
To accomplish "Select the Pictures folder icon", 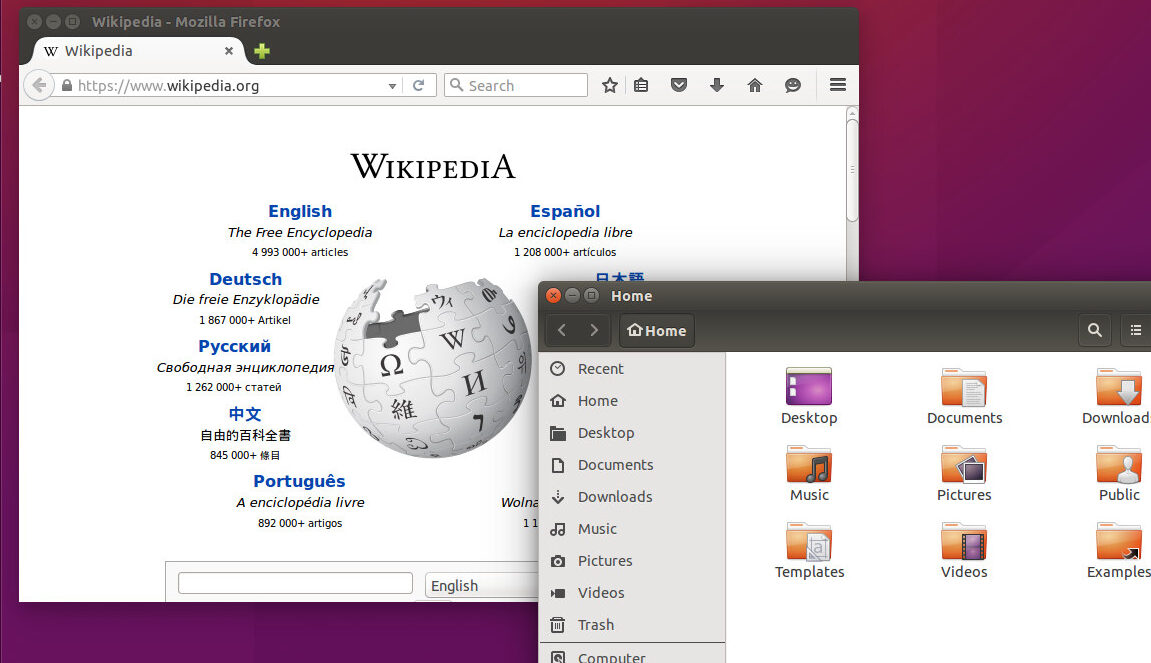I will (x=964, y=465).
